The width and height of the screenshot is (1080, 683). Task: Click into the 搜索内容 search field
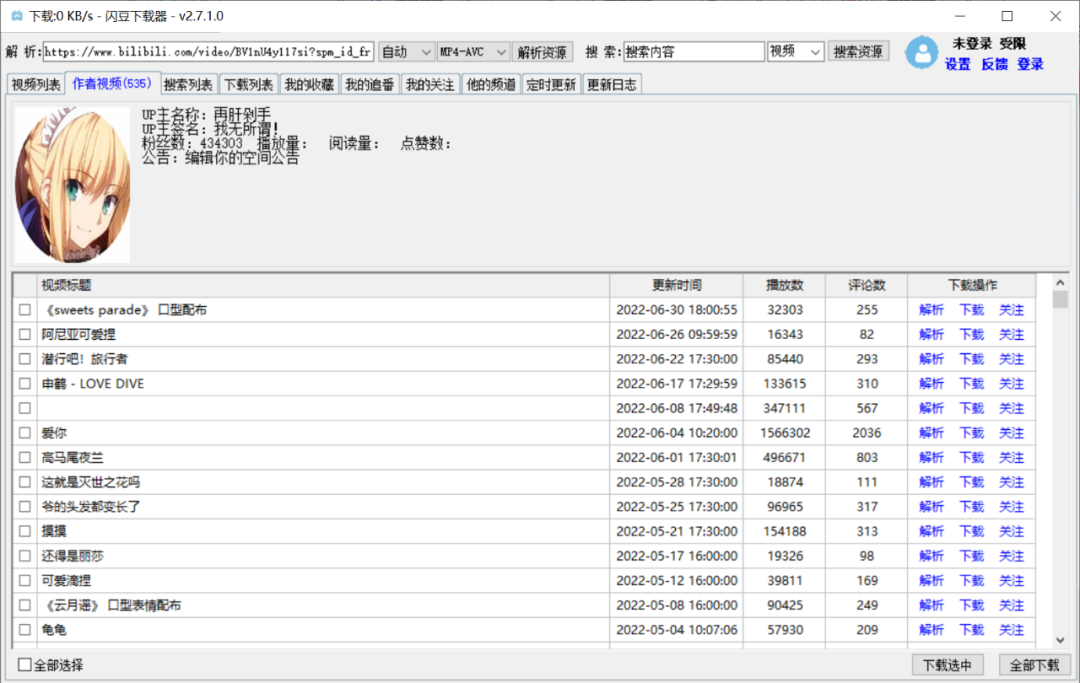(x=693, y=52)
